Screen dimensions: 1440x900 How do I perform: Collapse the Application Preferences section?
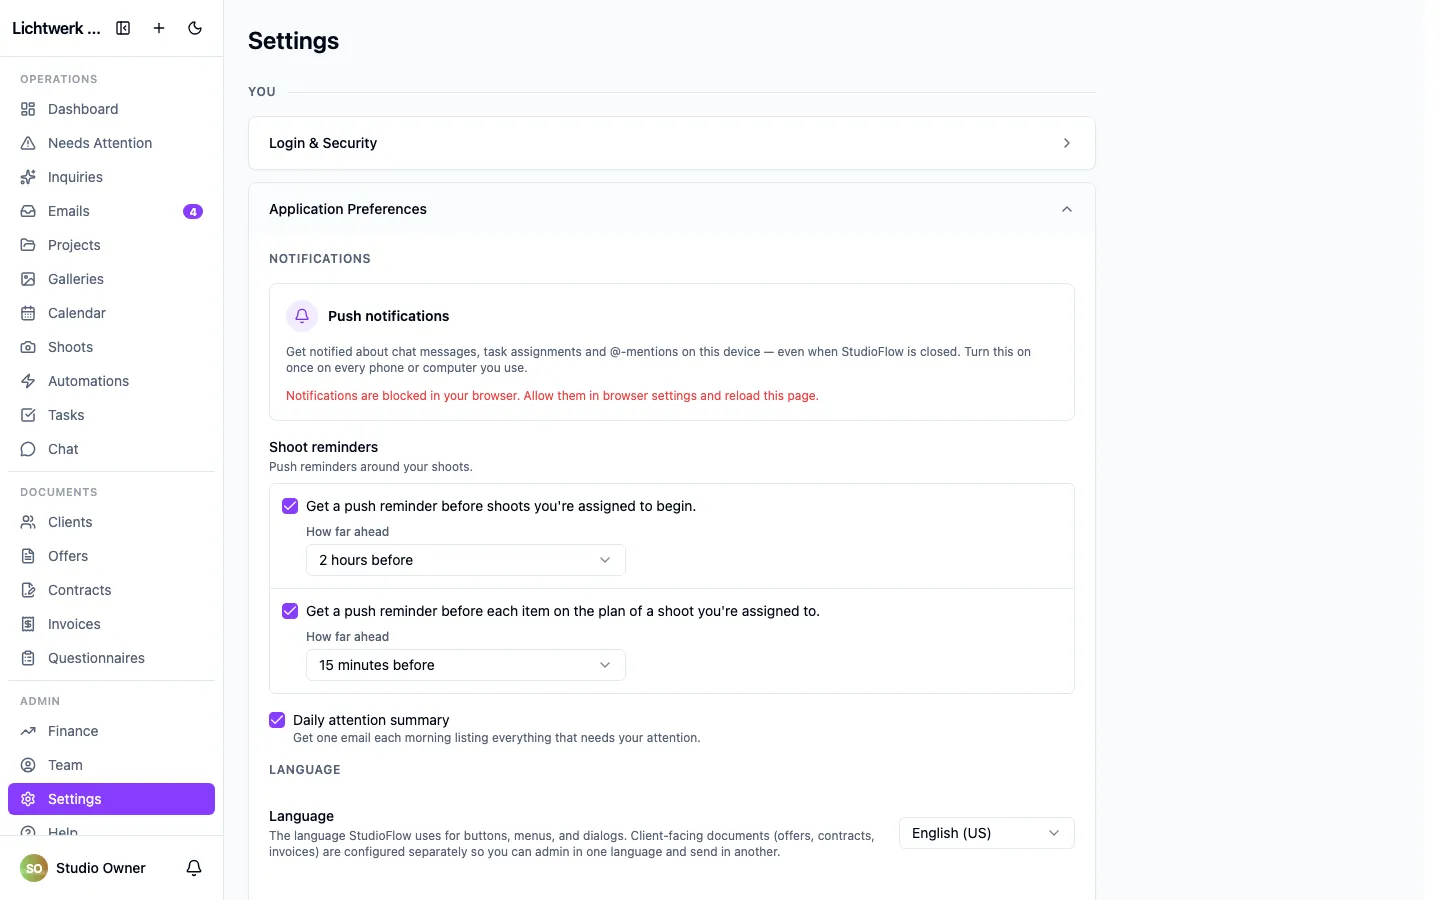(x=672, y=209)
